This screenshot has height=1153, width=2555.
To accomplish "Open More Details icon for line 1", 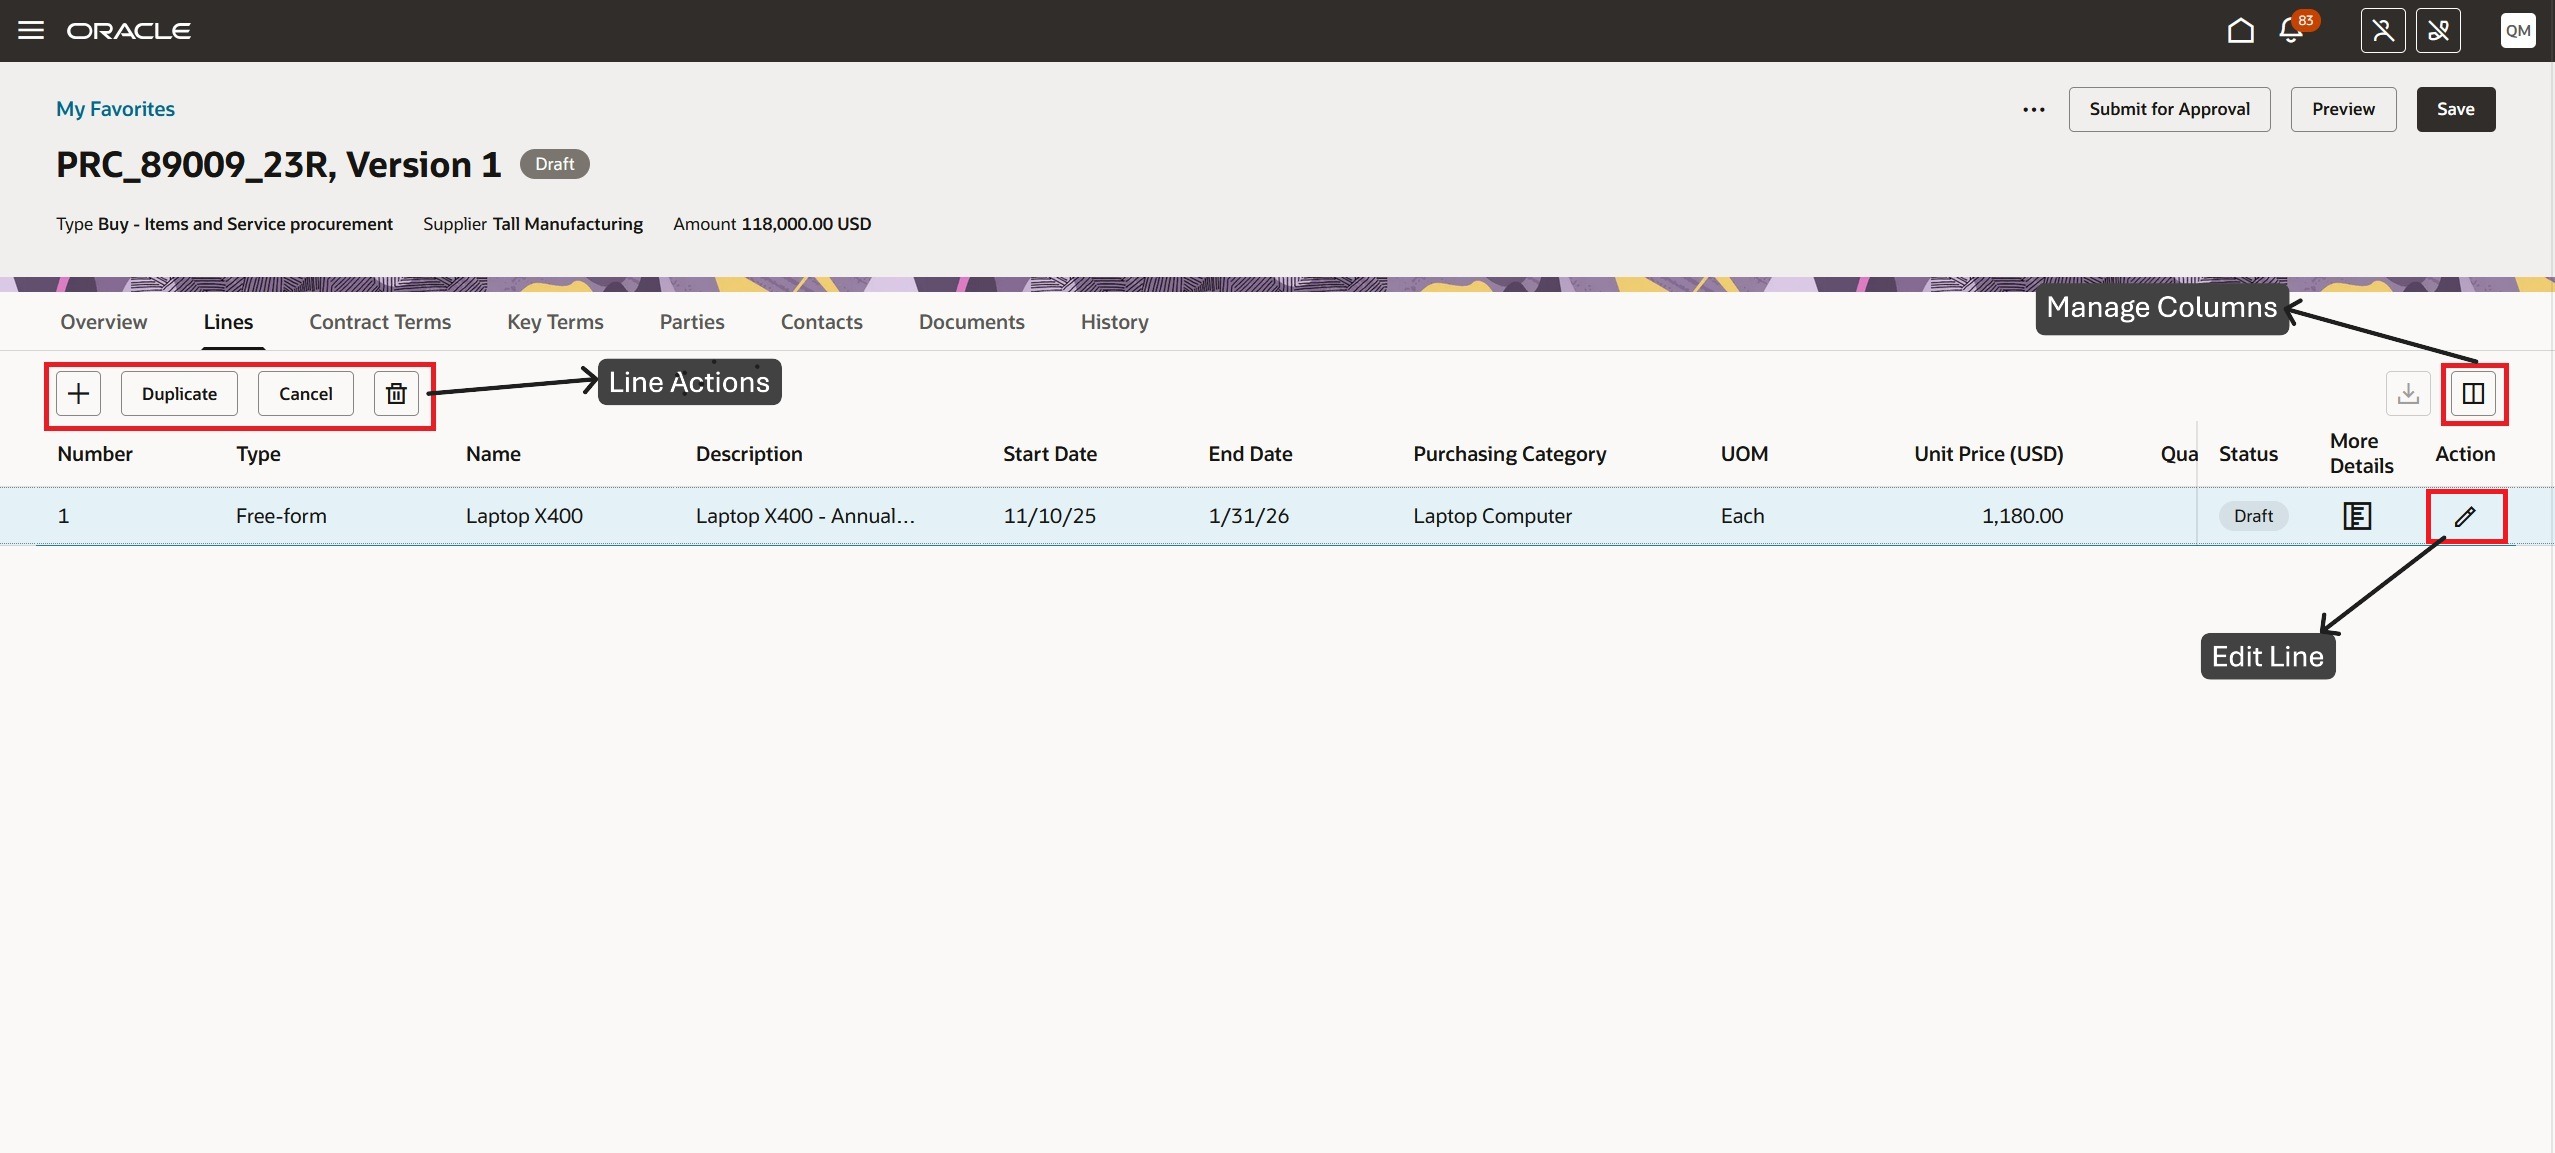I will click(x=2357, y=516).
